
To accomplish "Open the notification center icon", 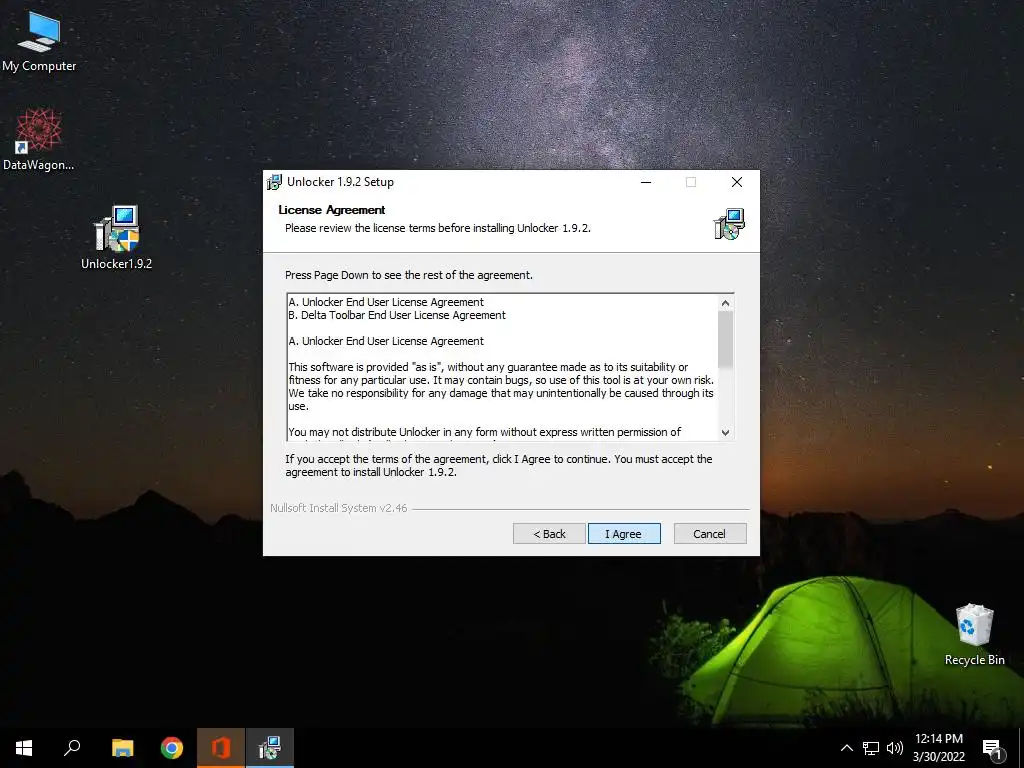I will tap(993, 749).
